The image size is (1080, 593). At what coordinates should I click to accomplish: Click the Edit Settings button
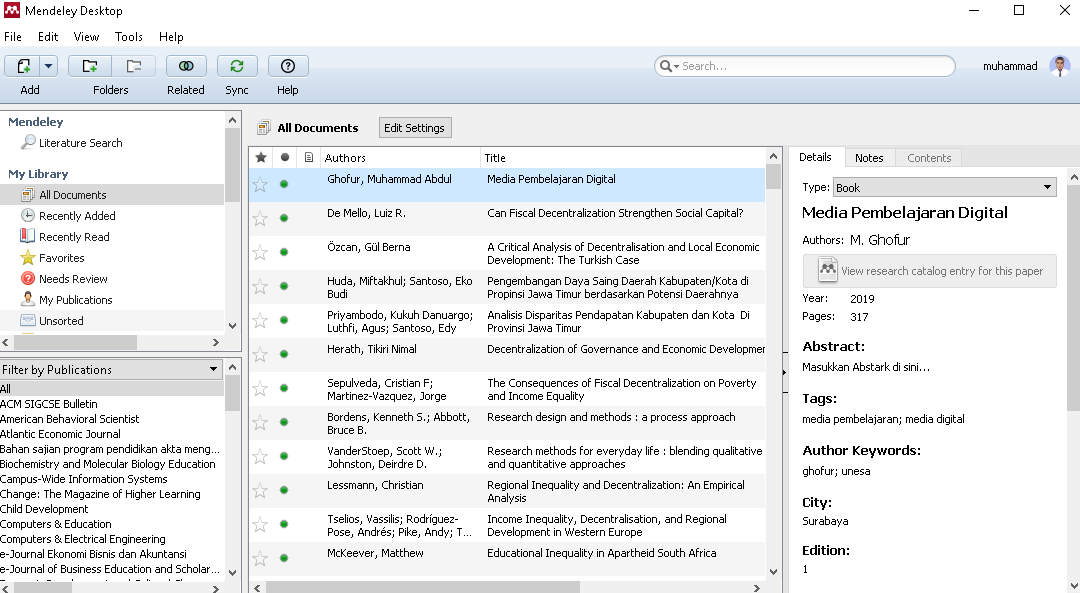[414, 128]
